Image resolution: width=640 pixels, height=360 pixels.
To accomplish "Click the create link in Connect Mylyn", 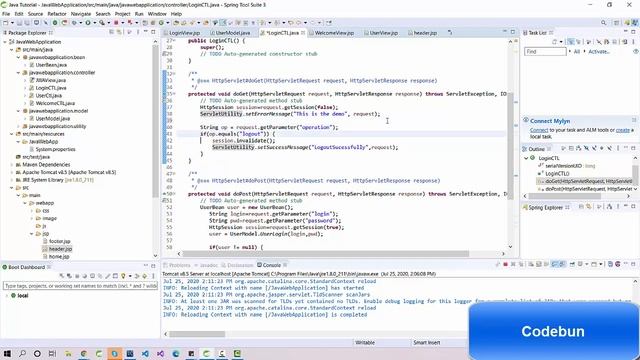I will pyautogui.click(x=622, y=130).
